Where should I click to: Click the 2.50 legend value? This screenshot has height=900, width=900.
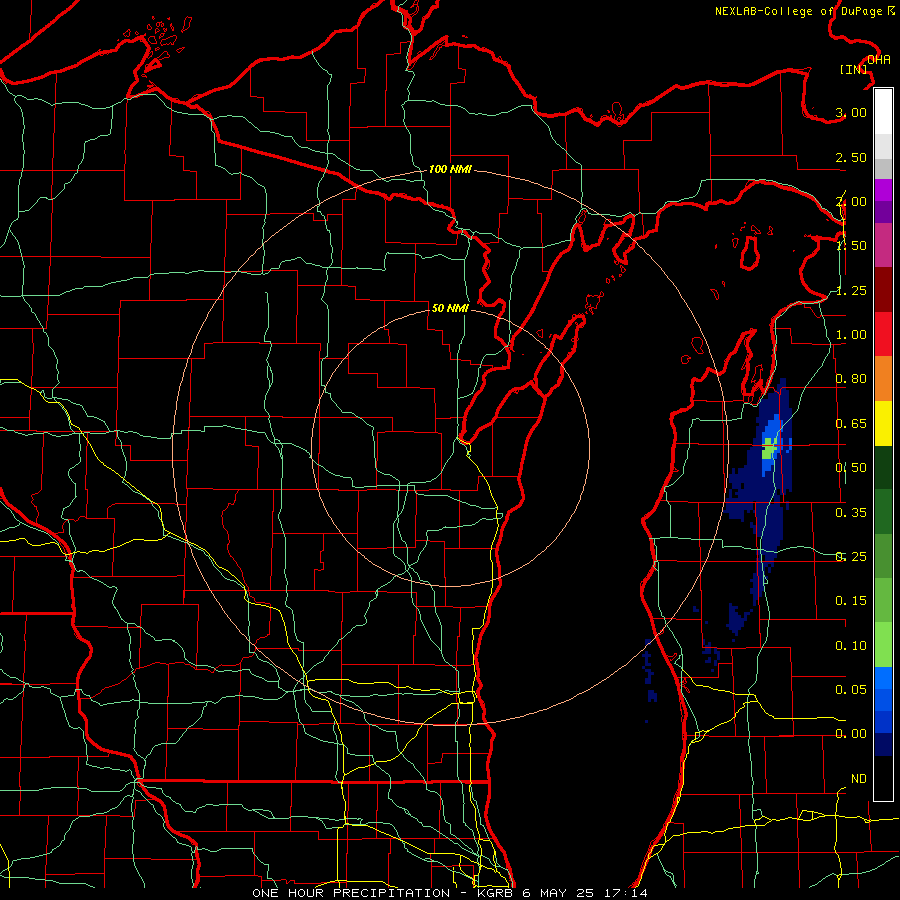click(x=851, y=157)
